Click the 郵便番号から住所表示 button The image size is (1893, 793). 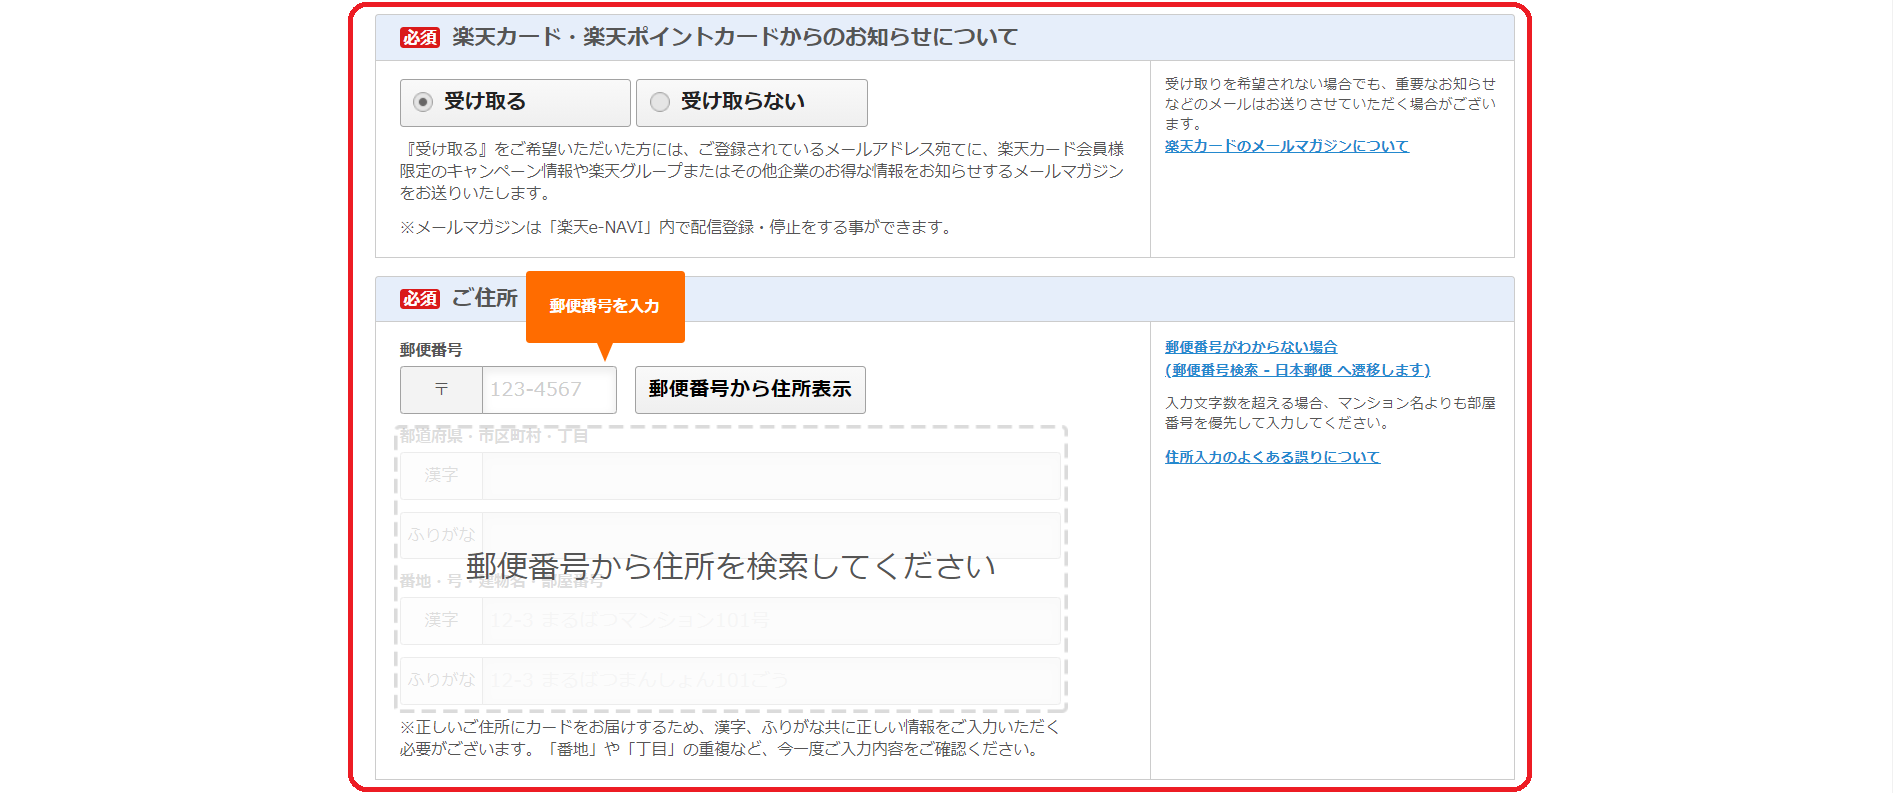[x=750, y=390]
